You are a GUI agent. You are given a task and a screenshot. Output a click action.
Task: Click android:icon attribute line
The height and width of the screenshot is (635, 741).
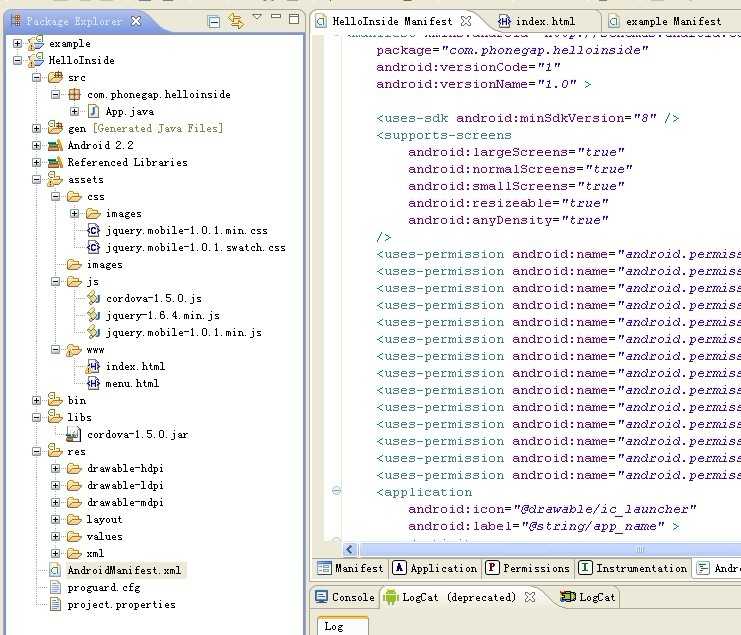coord(552,509)
